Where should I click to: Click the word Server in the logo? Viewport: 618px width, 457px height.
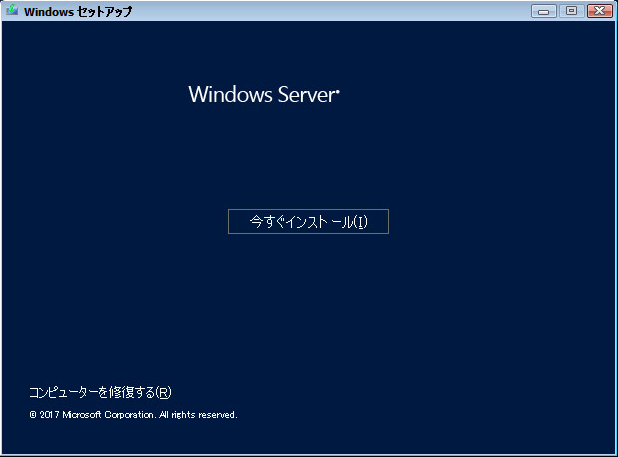[x=306, y=95]
